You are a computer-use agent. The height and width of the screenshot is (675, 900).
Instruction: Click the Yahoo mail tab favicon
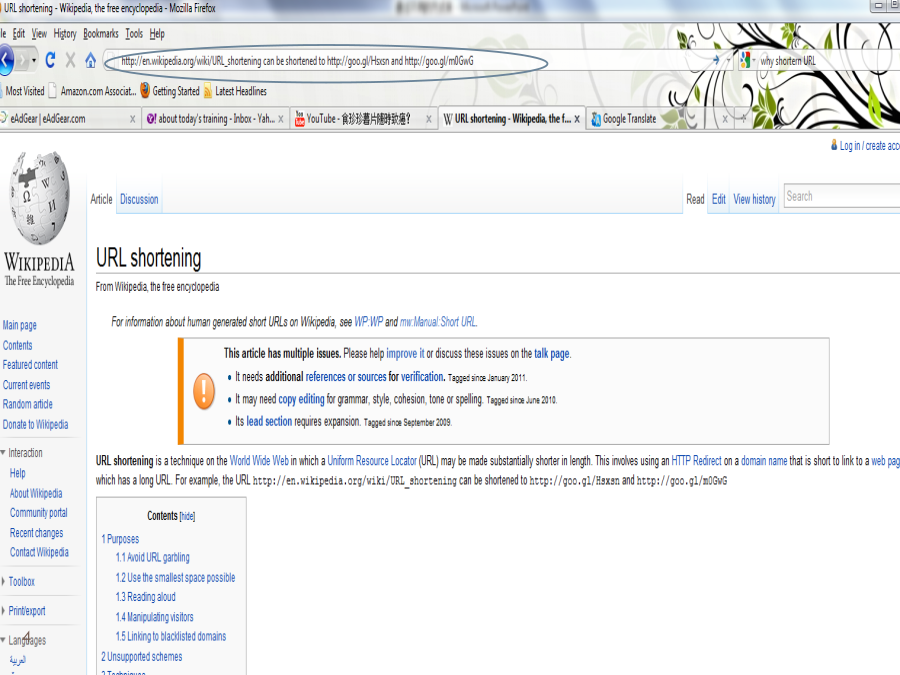point(152,119)
